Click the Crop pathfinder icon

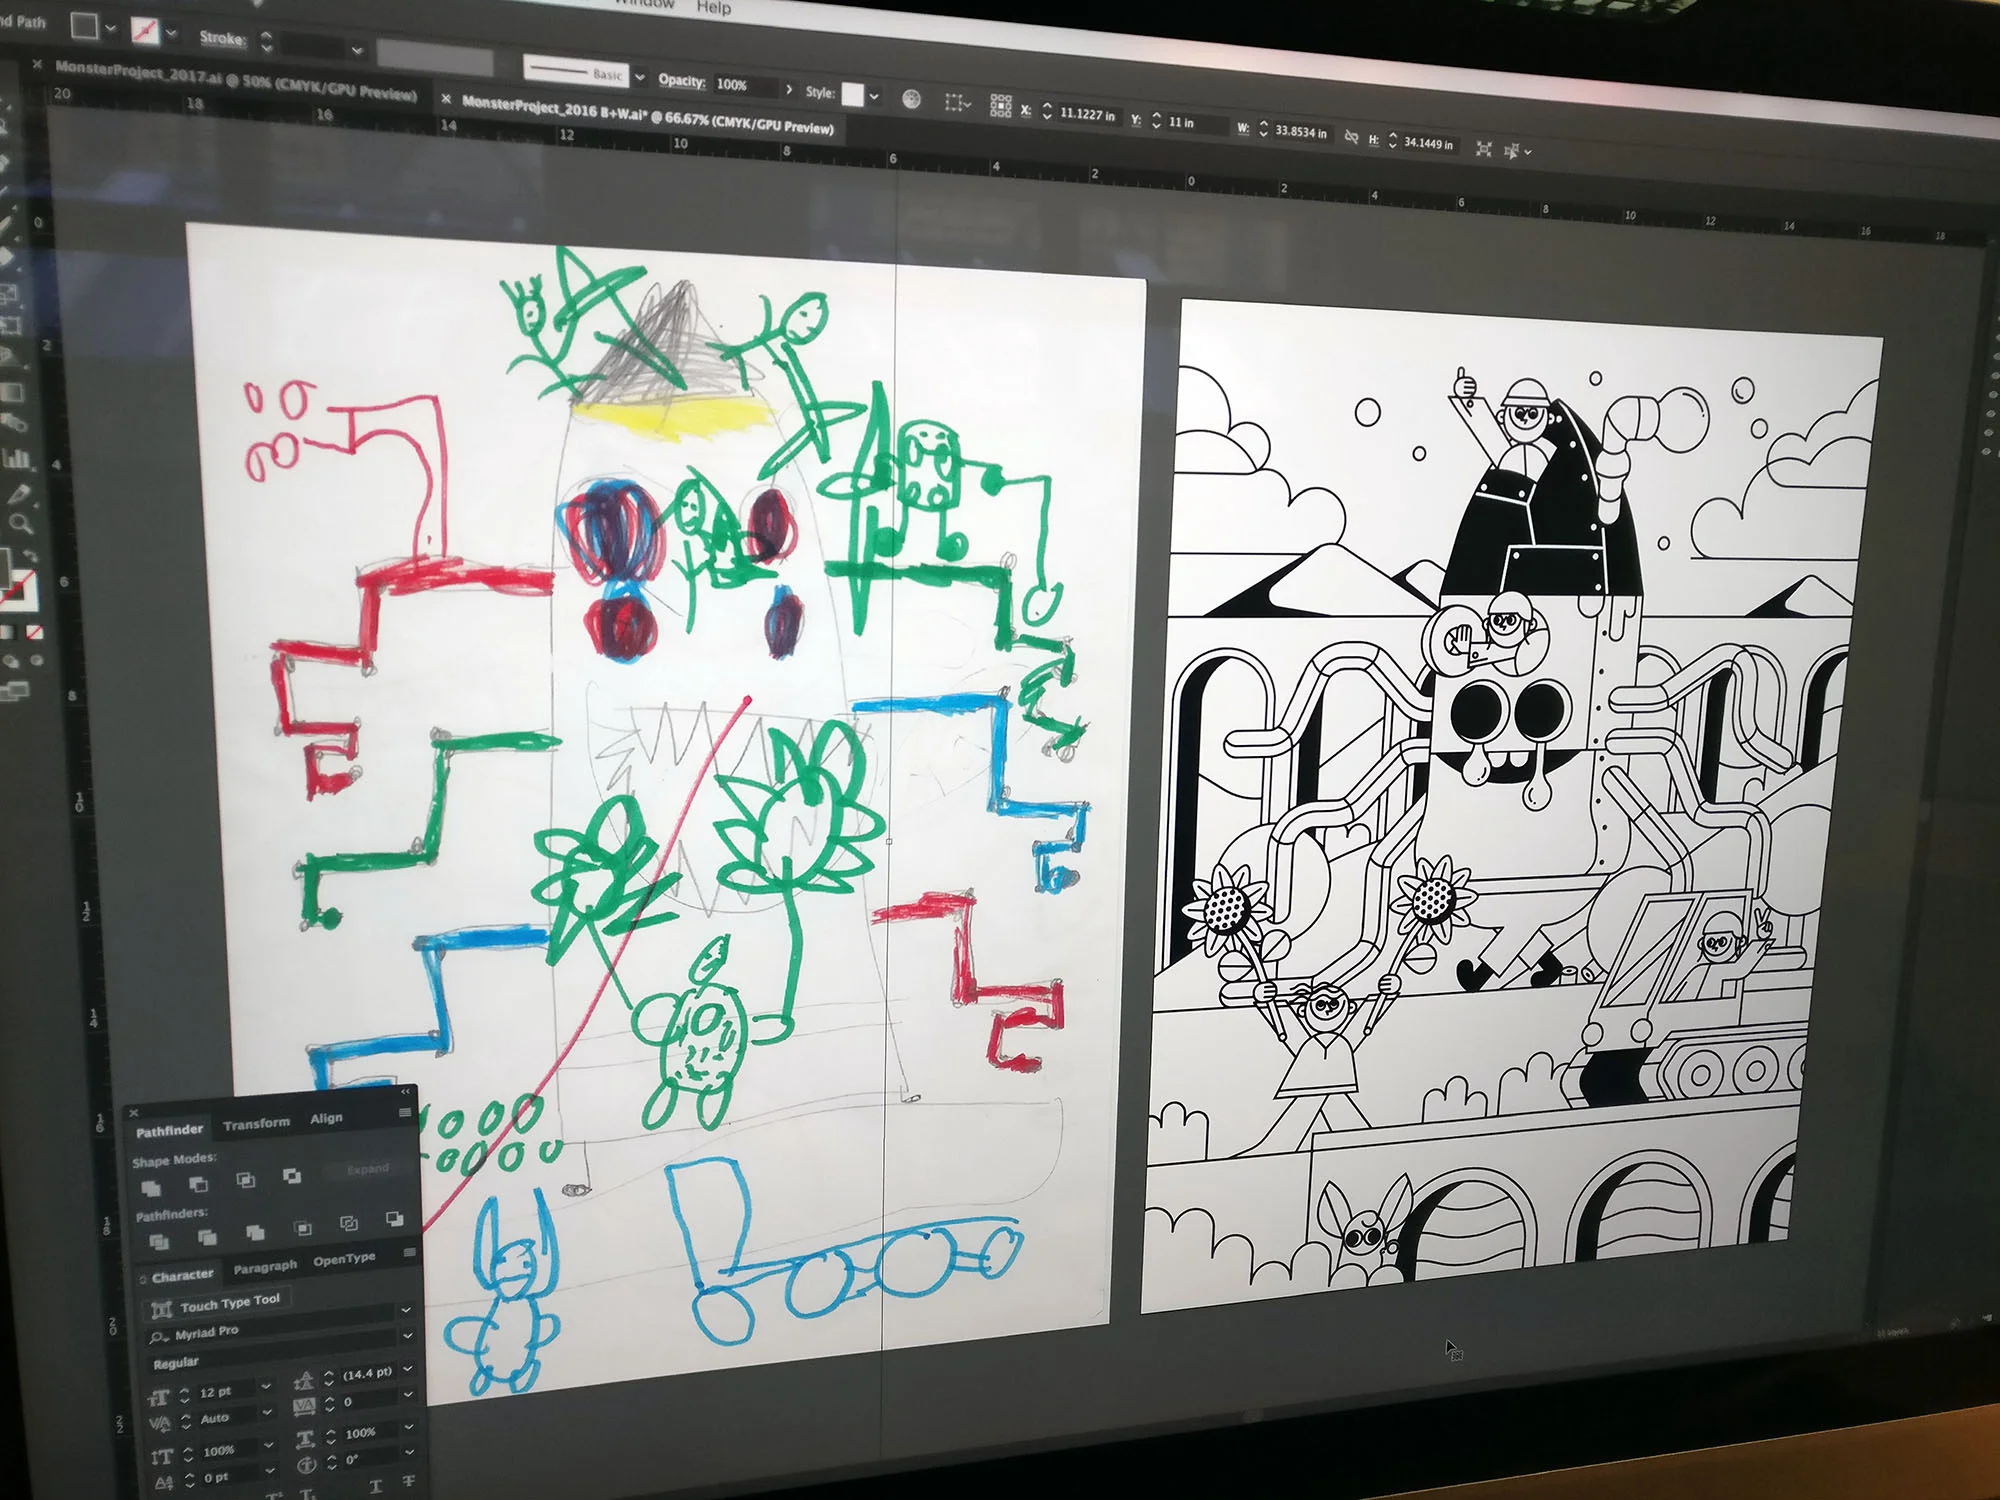[303, 1228]
